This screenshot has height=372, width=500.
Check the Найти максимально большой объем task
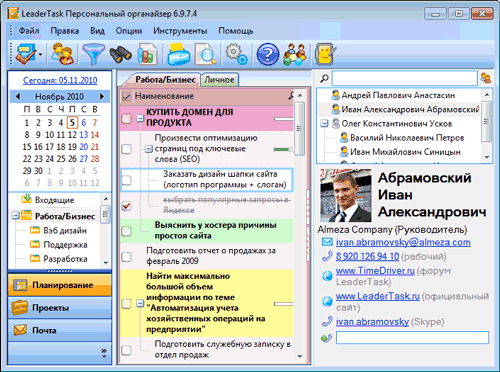(126, 303)
